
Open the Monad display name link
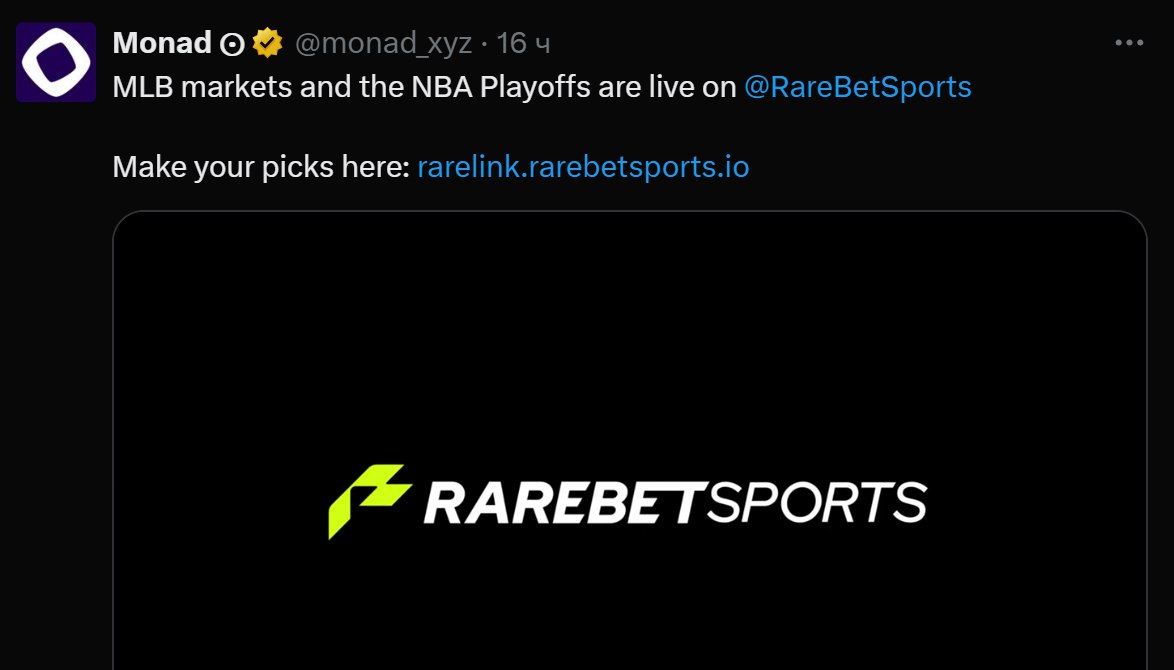[162, 43]
